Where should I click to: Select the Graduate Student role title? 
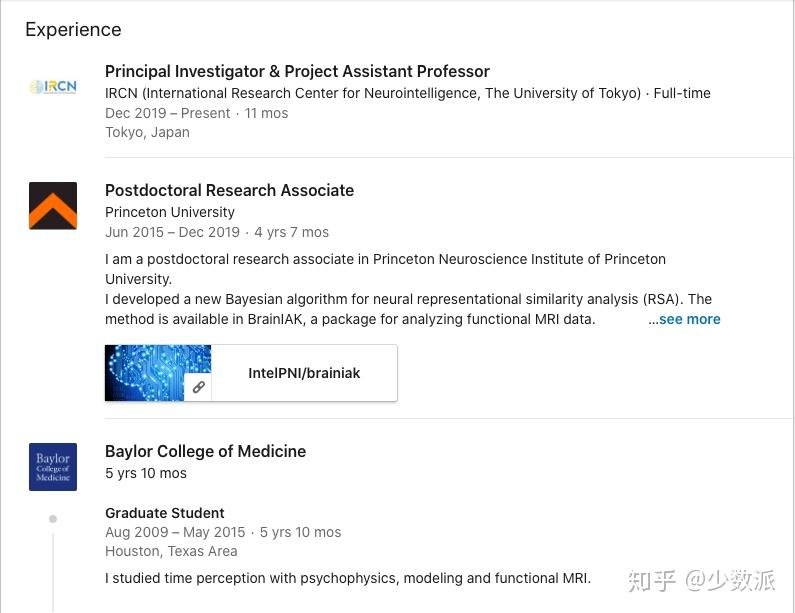click(165, 513)
